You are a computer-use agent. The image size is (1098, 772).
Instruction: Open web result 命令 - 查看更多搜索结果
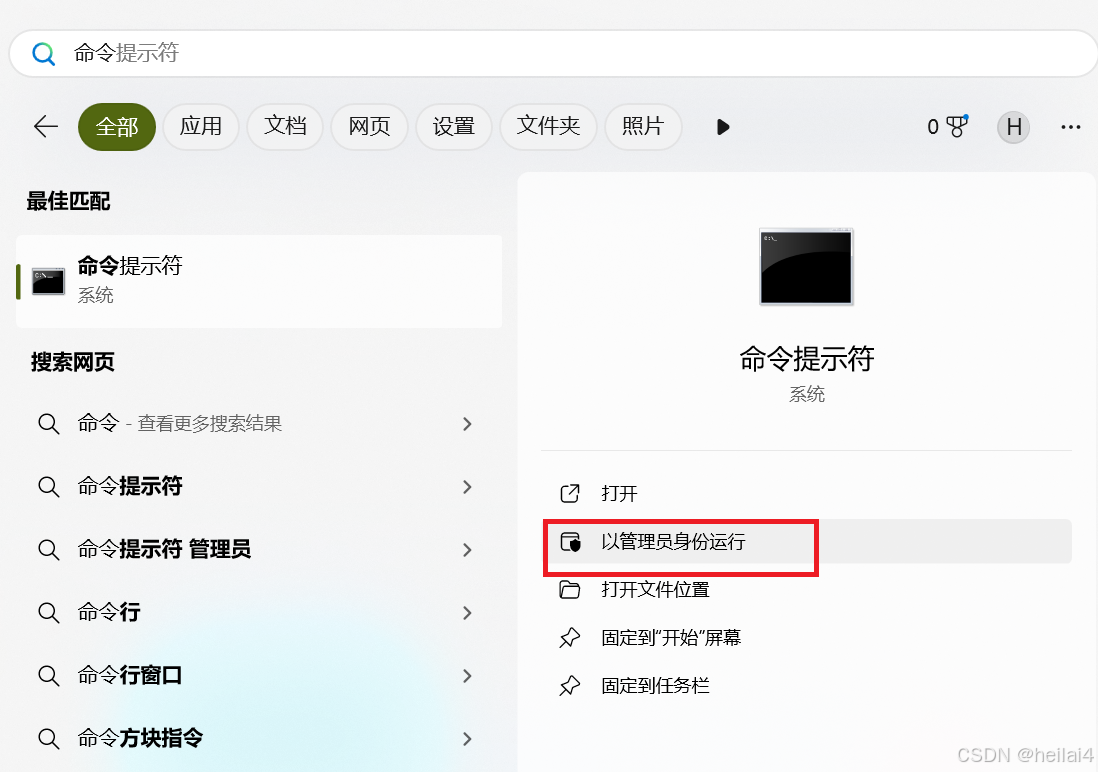[257, 424]
